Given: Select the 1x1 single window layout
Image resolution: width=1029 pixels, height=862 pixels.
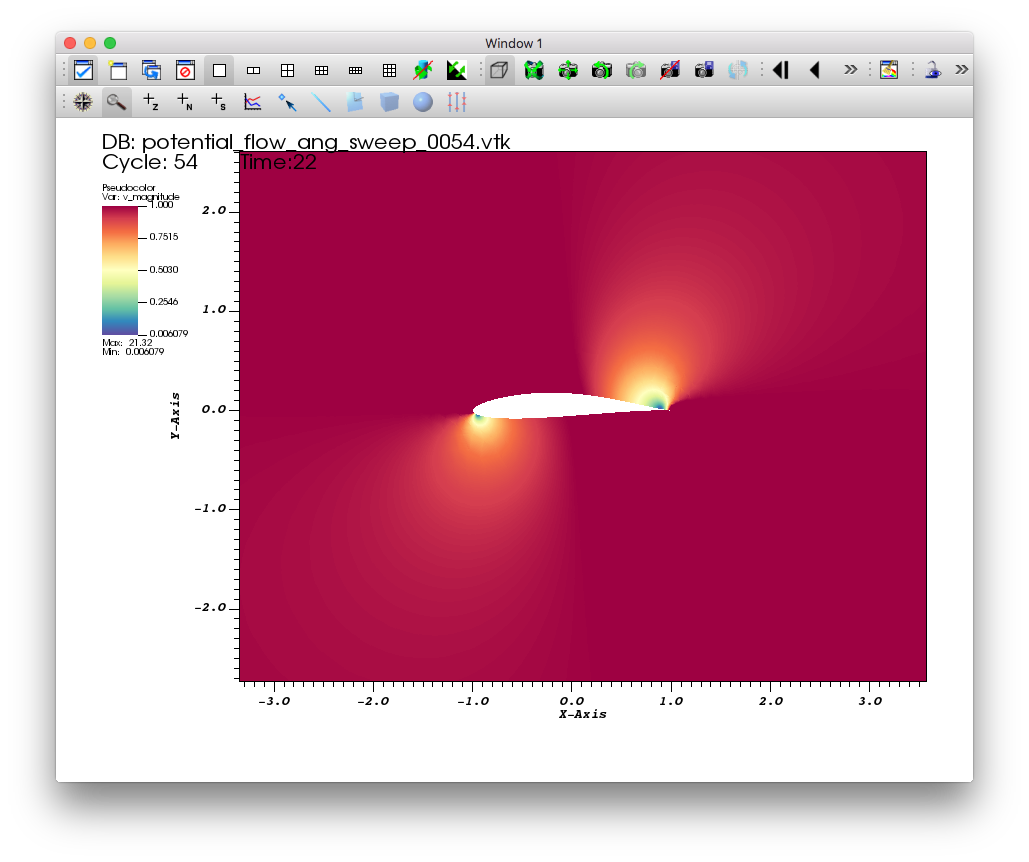Looking at the screenshot, I should tap(219, 70).
